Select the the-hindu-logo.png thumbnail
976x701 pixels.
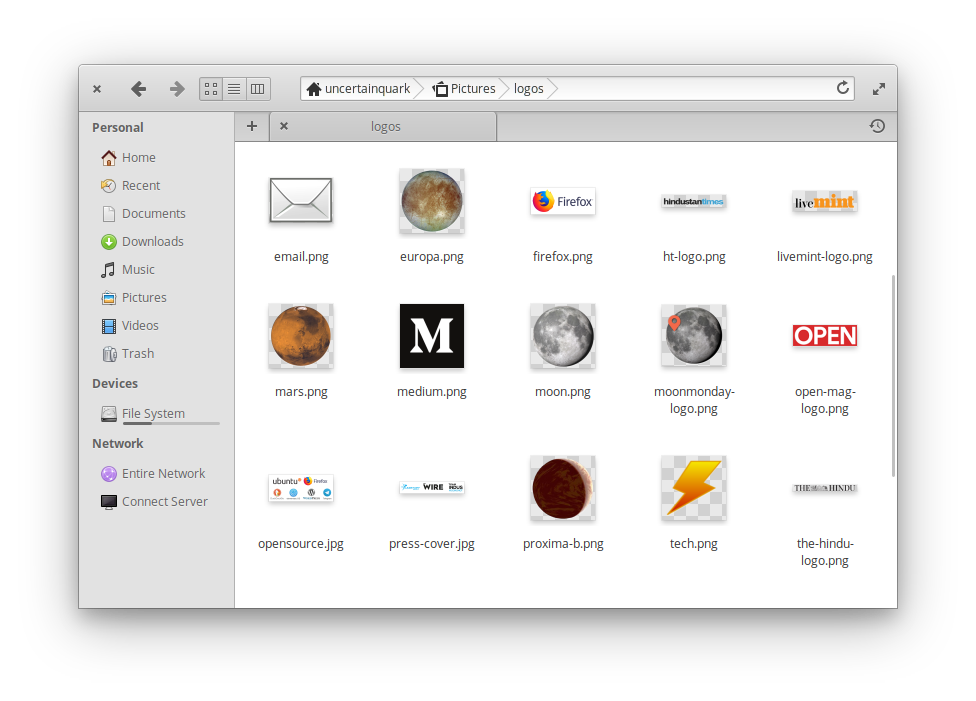click(825, 488)
